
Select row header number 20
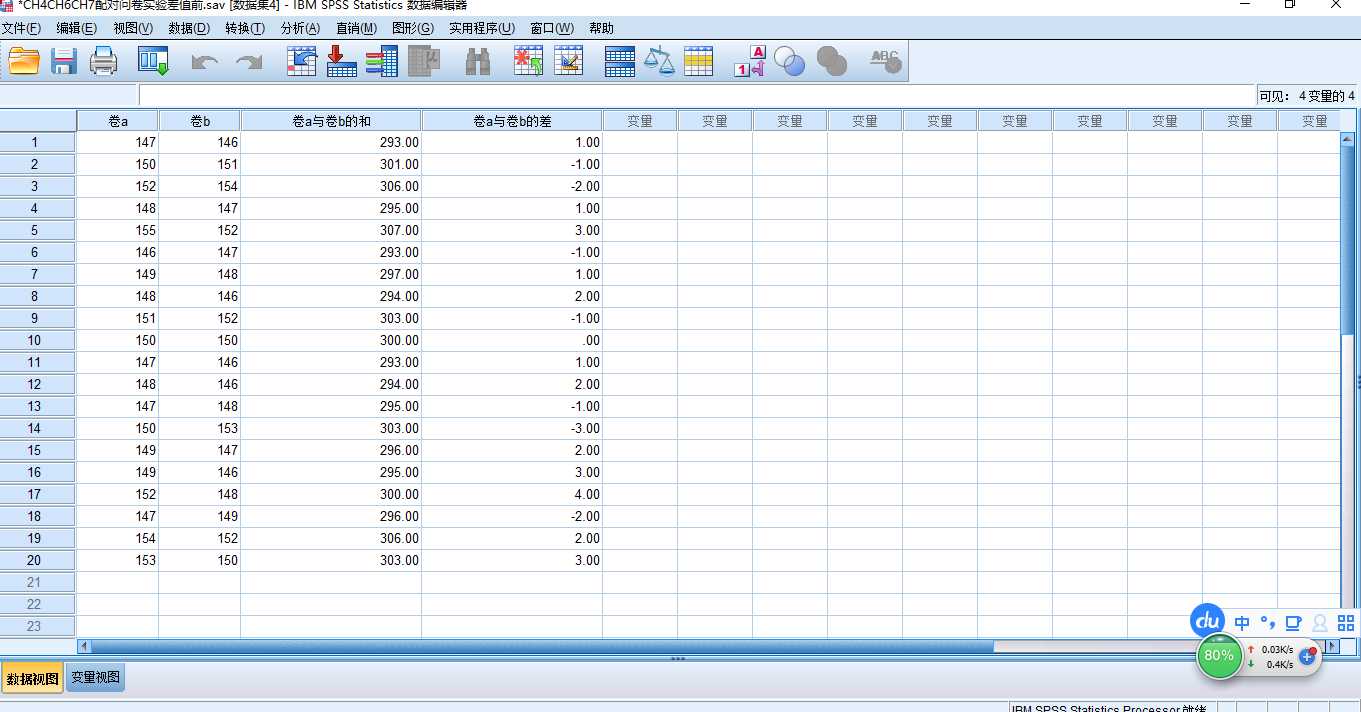(x=38, y=560)
